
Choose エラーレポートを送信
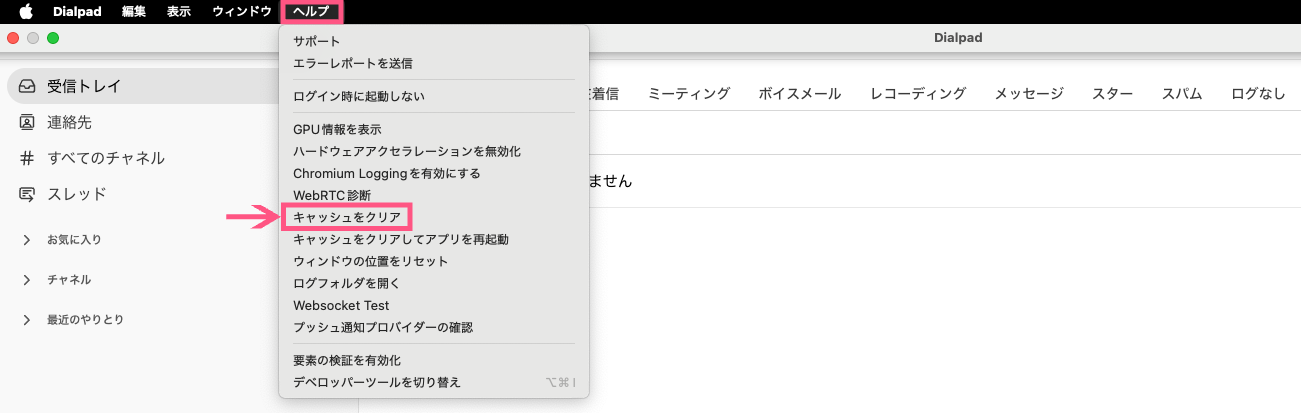pyautogui.click(x=434, y=64)
